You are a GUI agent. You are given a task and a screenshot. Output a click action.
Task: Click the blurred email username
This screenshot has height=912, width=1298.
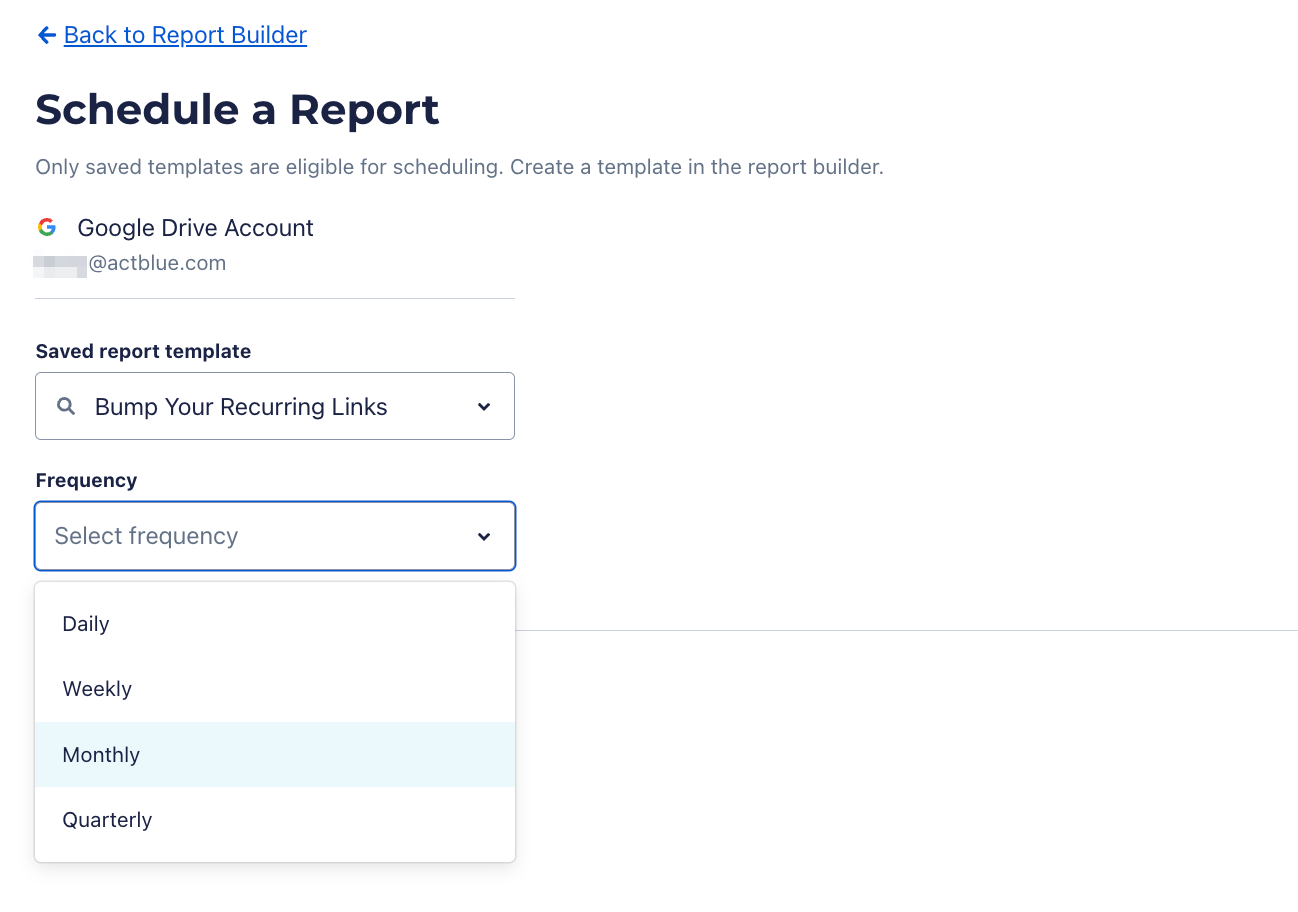click(x=60, y=264)
